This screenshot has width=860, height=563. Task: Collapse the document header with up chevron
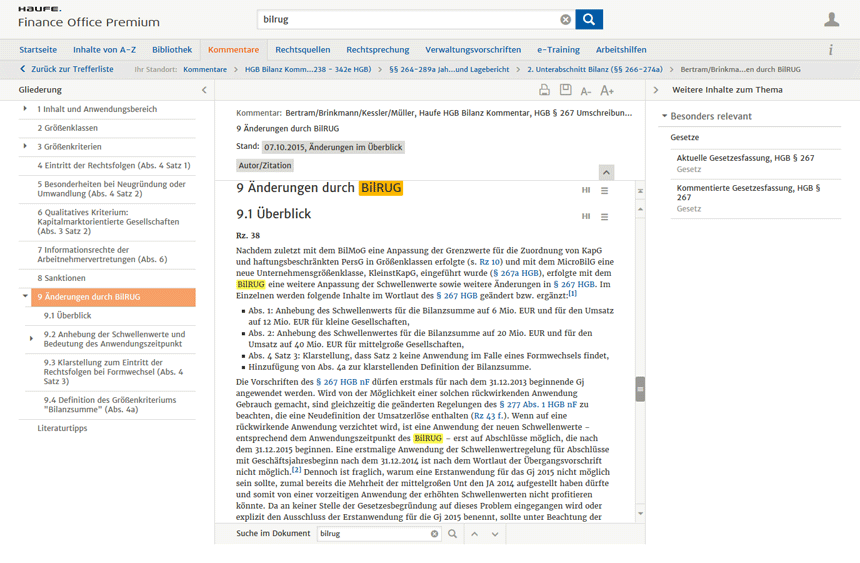606,172
